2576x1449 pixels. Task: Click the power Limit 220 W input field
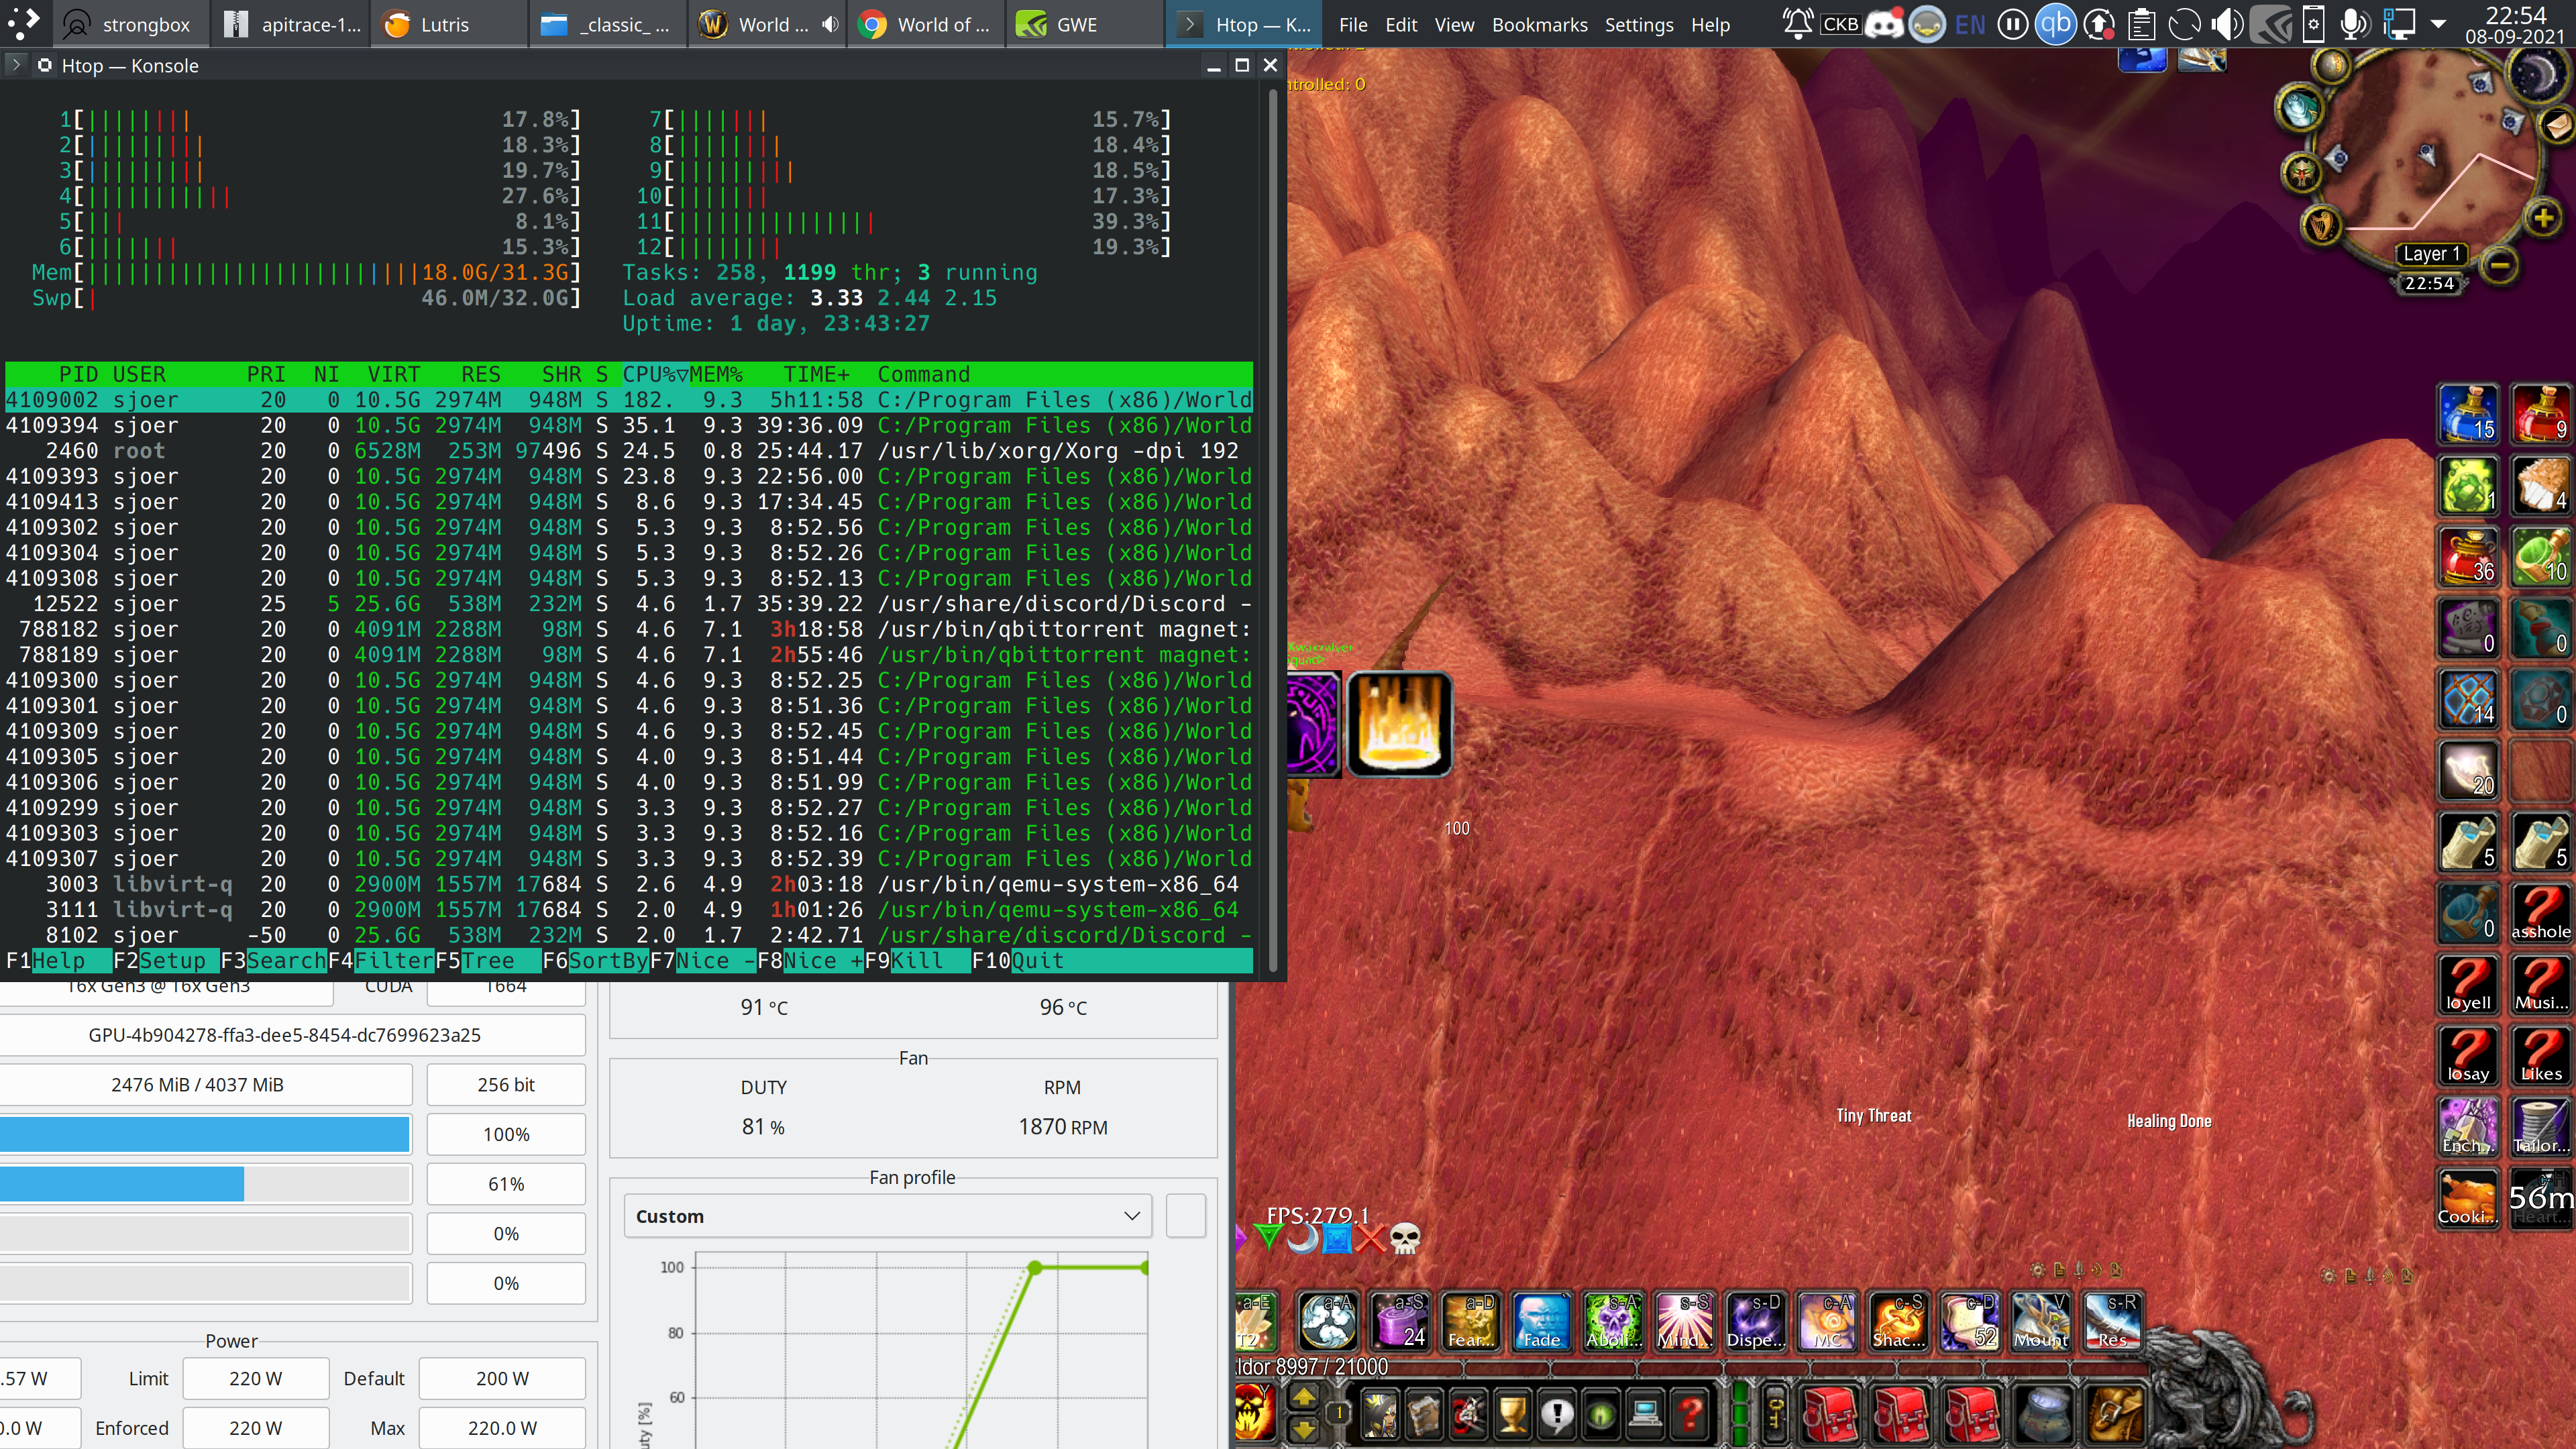(255, 1378)
